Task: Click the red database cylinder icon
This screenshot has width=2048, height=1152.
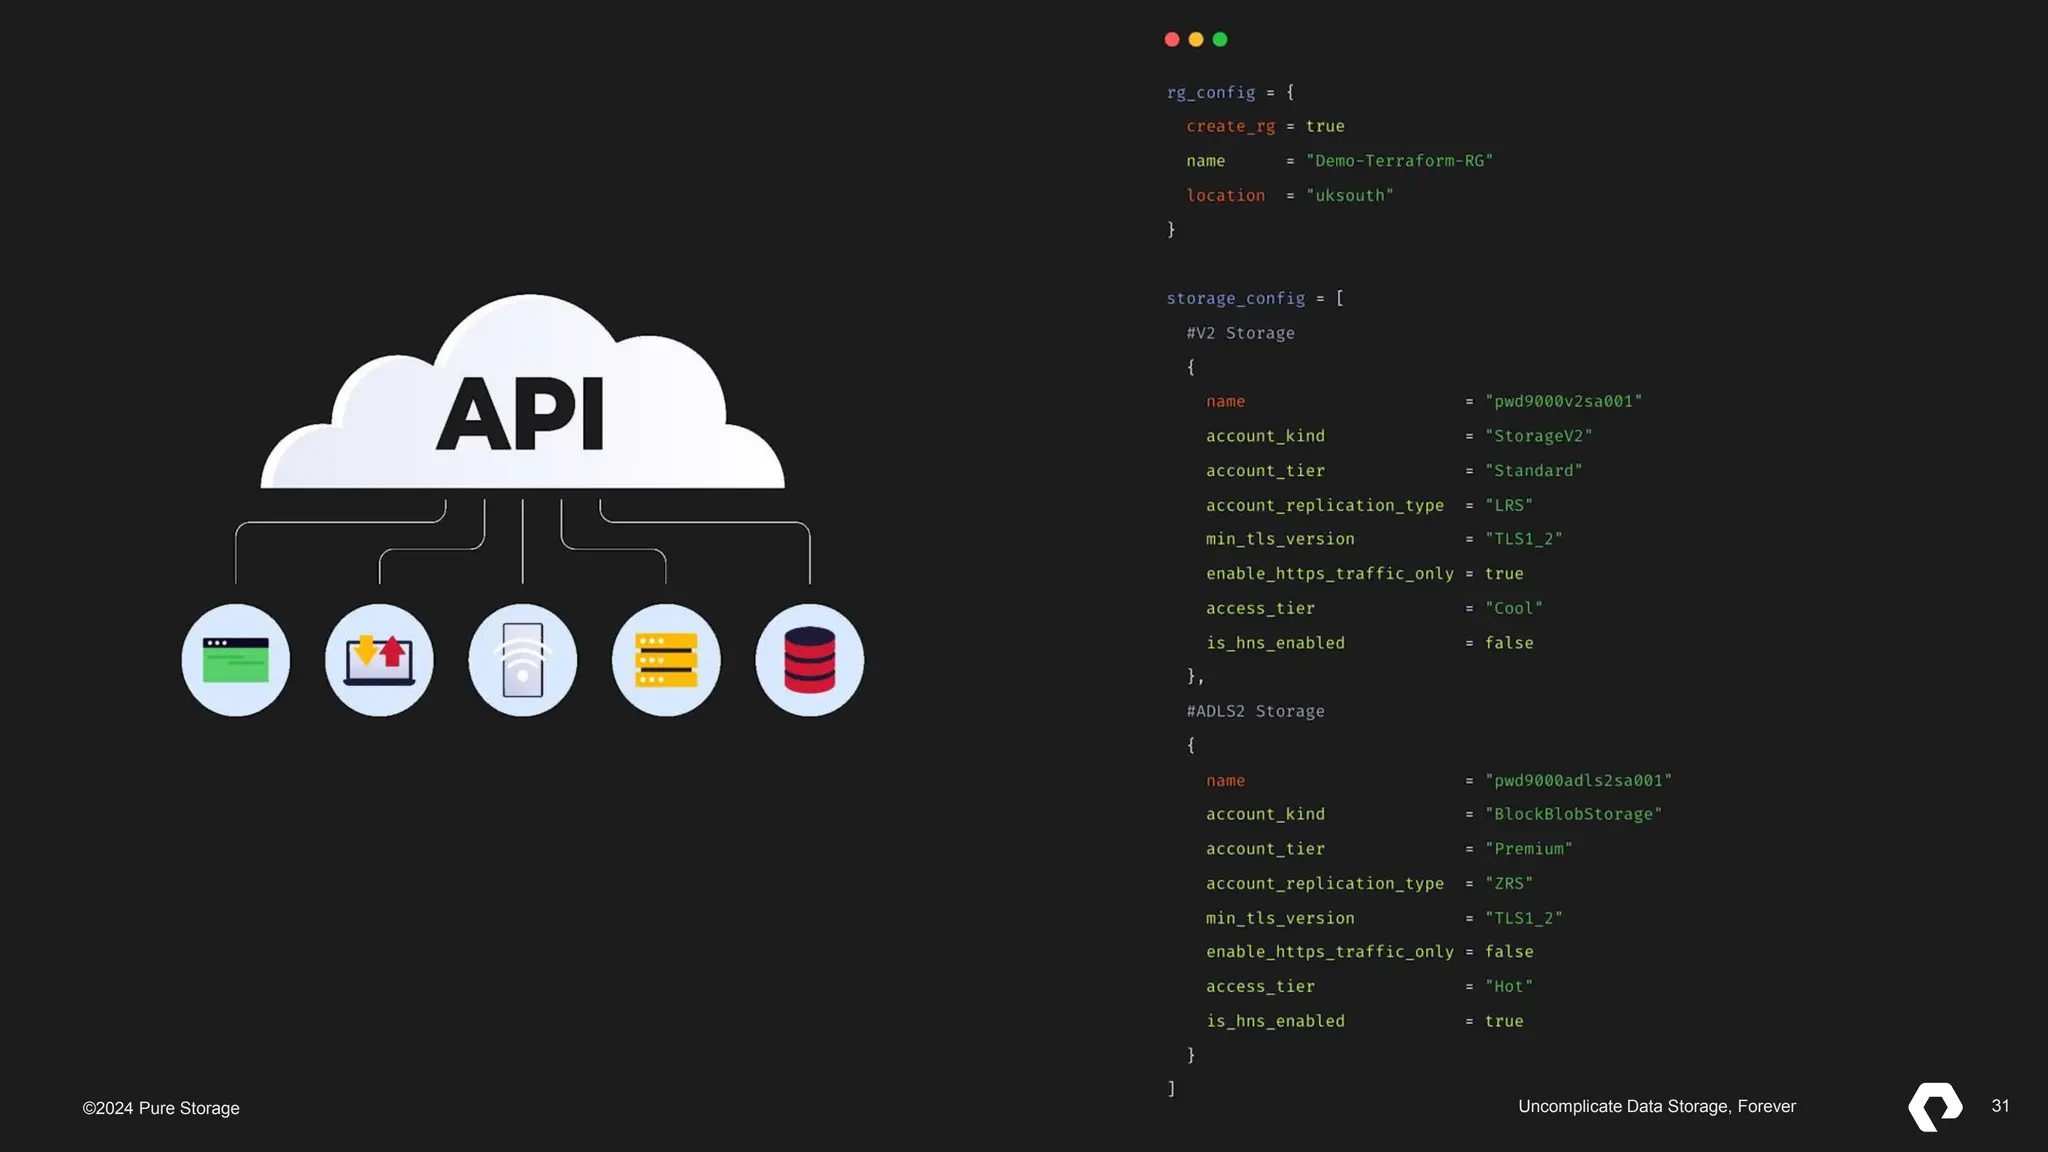Action: pyautogui.click(x=809, y=660)
